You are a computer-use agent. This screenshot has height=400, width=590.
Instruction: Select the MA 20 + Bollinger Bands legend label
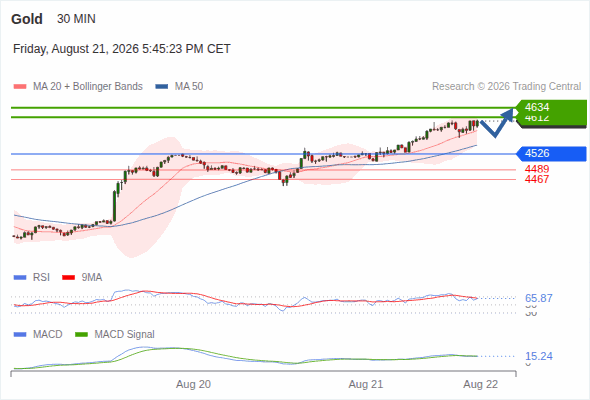click(88, 87)
